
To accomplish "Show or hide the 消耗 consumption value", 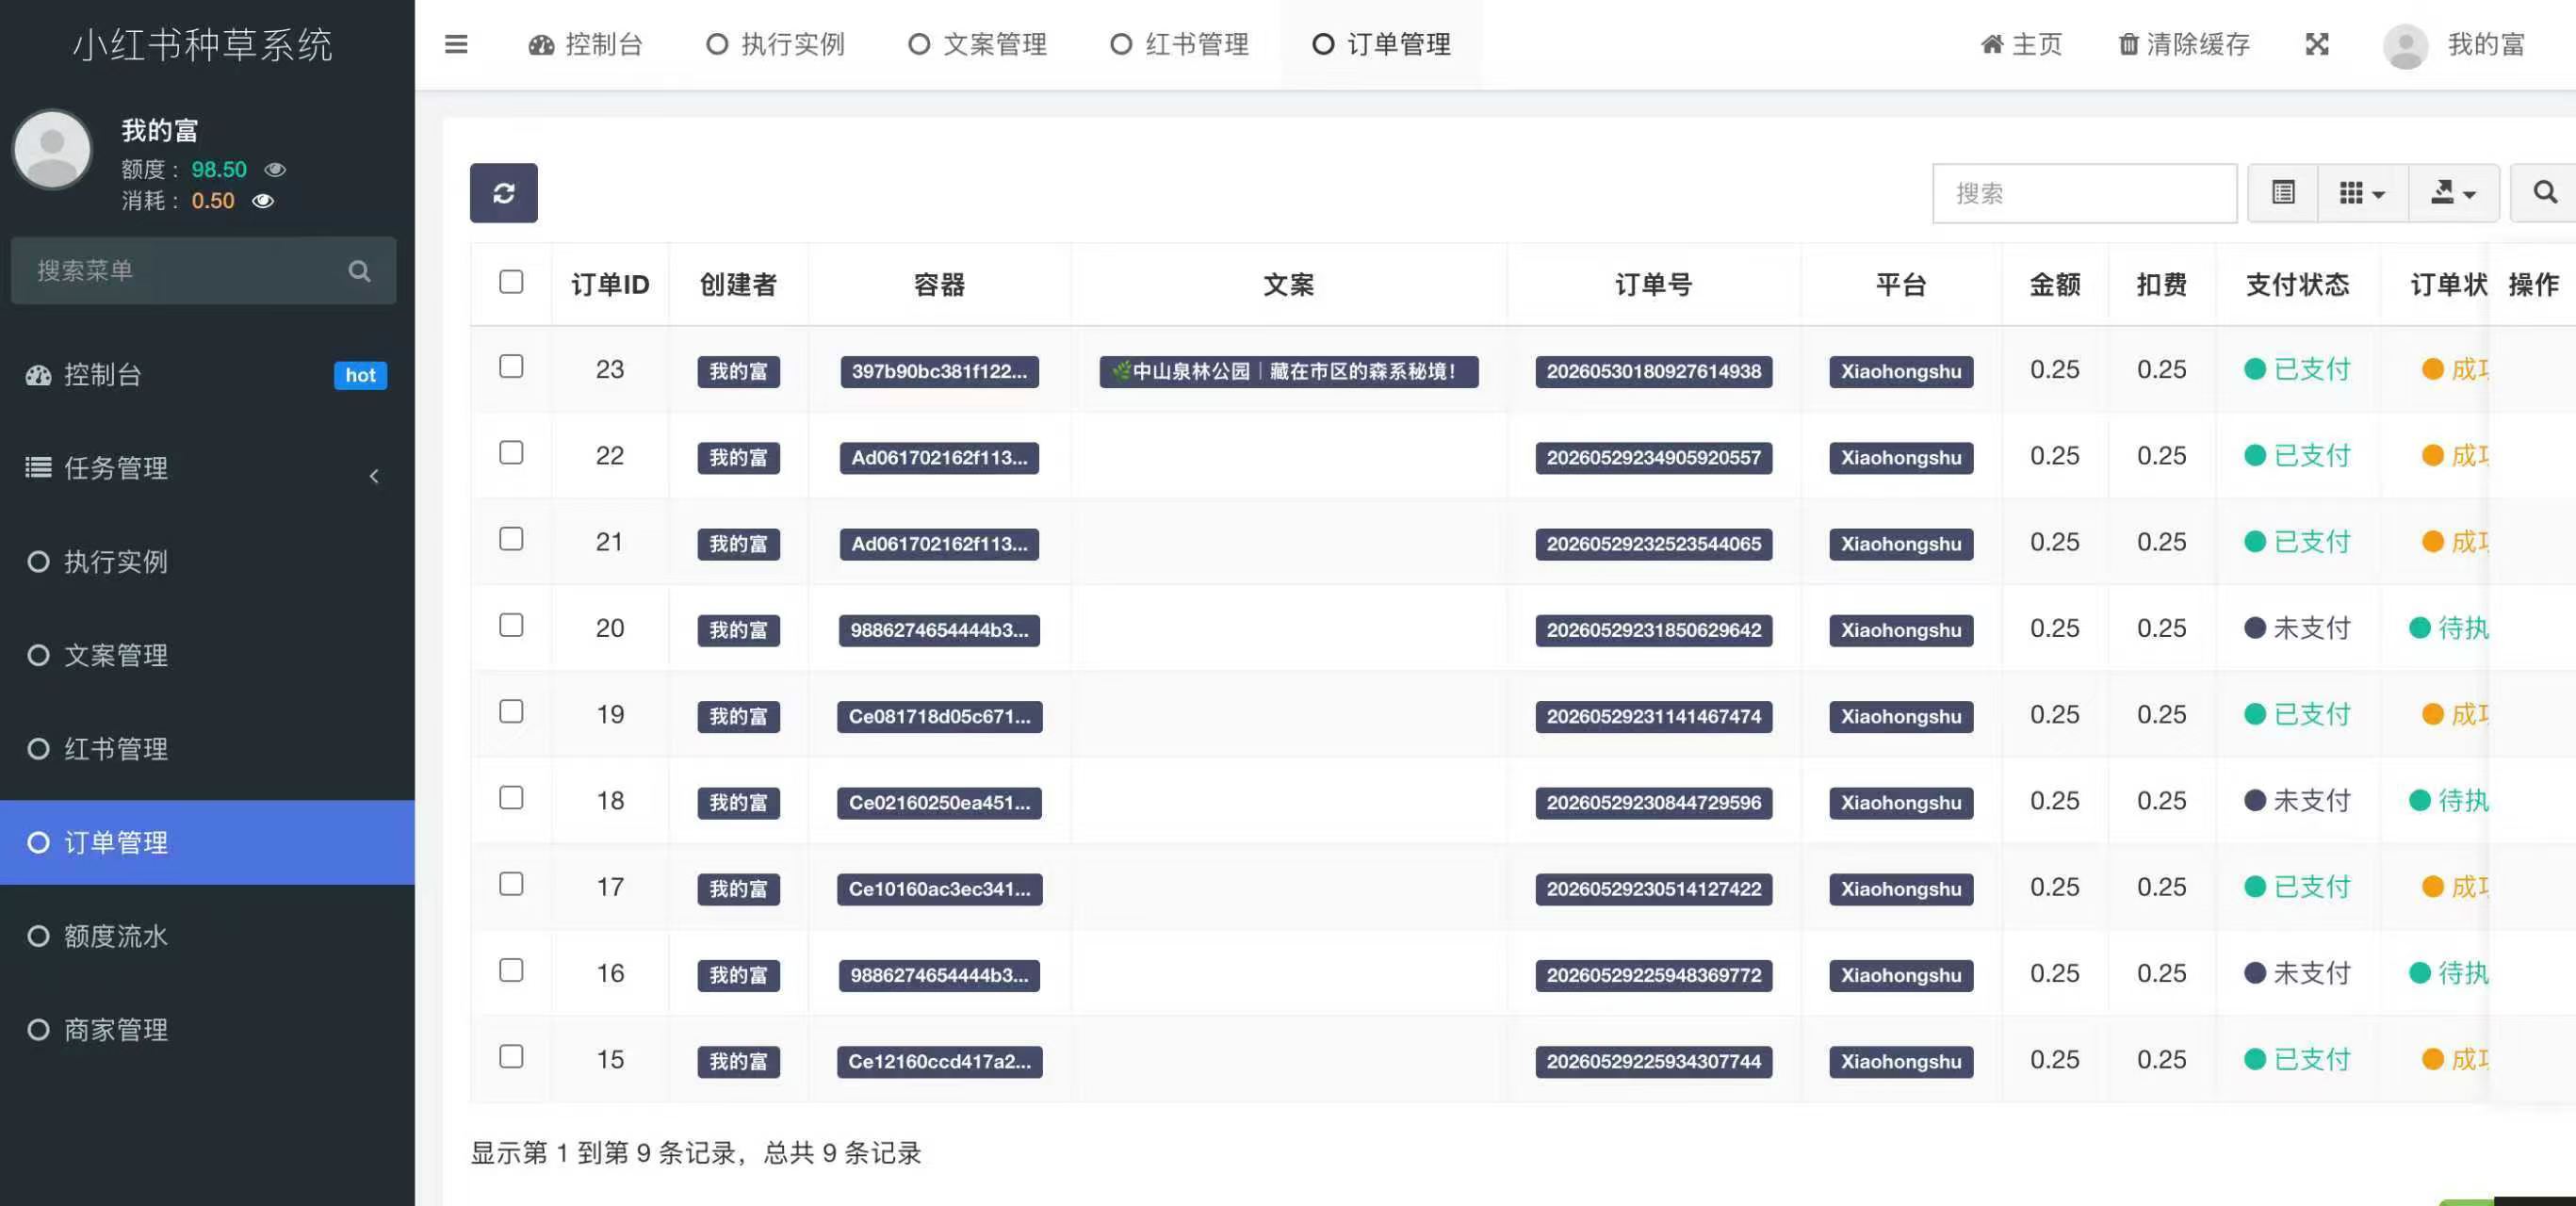I will 263,201.
